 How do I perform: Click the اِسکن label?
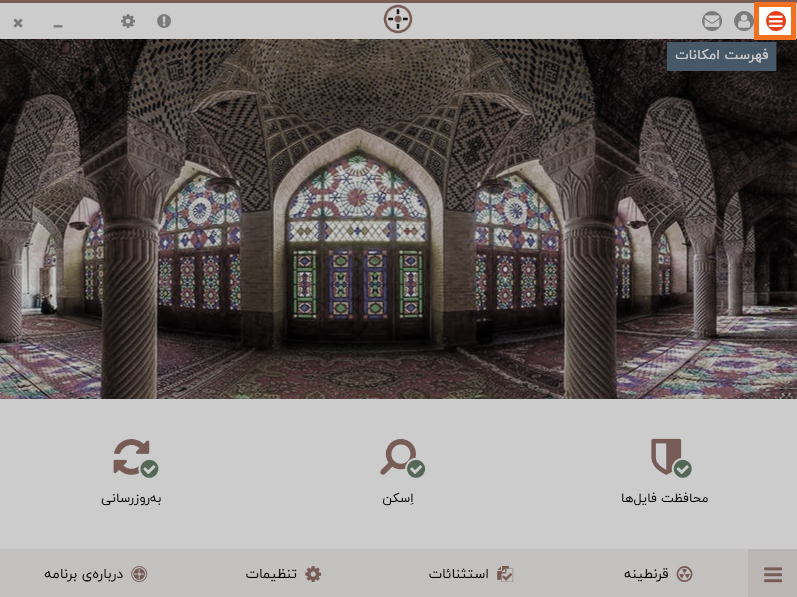pyautogui.click(x=398, y=498)
